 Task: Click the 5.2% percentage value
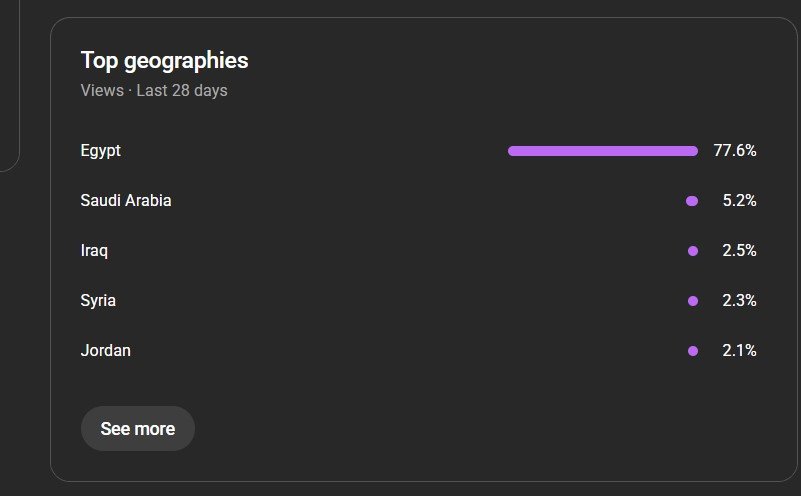[739, 201]
